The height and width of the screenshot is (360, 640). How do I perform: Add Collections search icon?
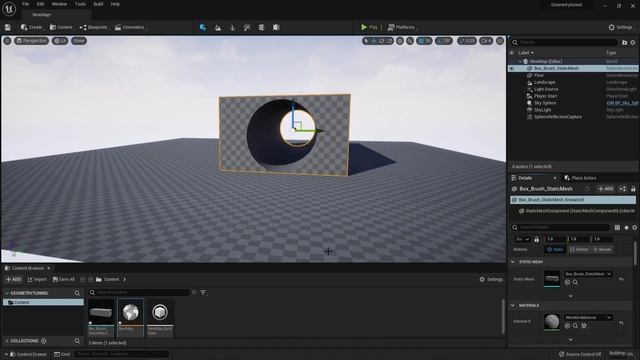[77, 341]
